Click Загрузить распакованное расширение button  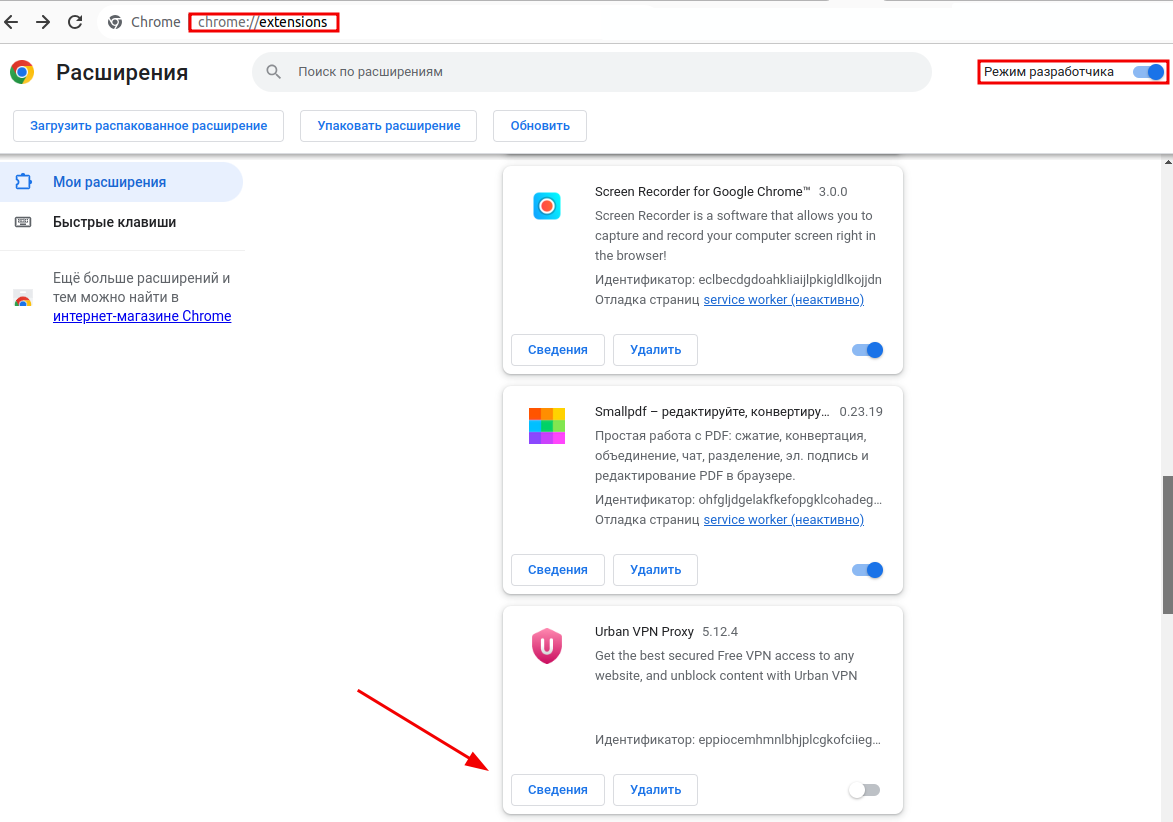148,126
